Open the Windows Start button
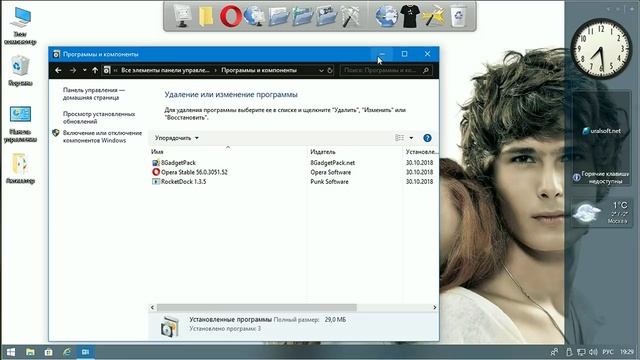This screenshot has height=360, width=640. click(11, 352)
